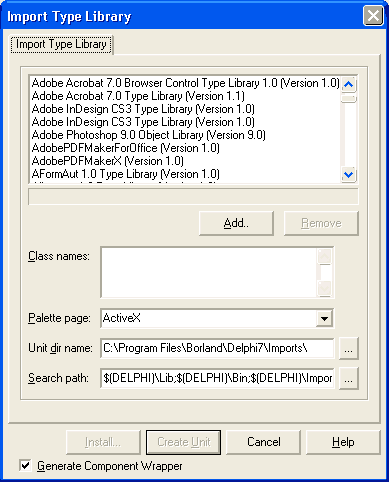Click the library list scroll down arrow
Viewport: 389px width, 482px height.
[x=349, y=174]
